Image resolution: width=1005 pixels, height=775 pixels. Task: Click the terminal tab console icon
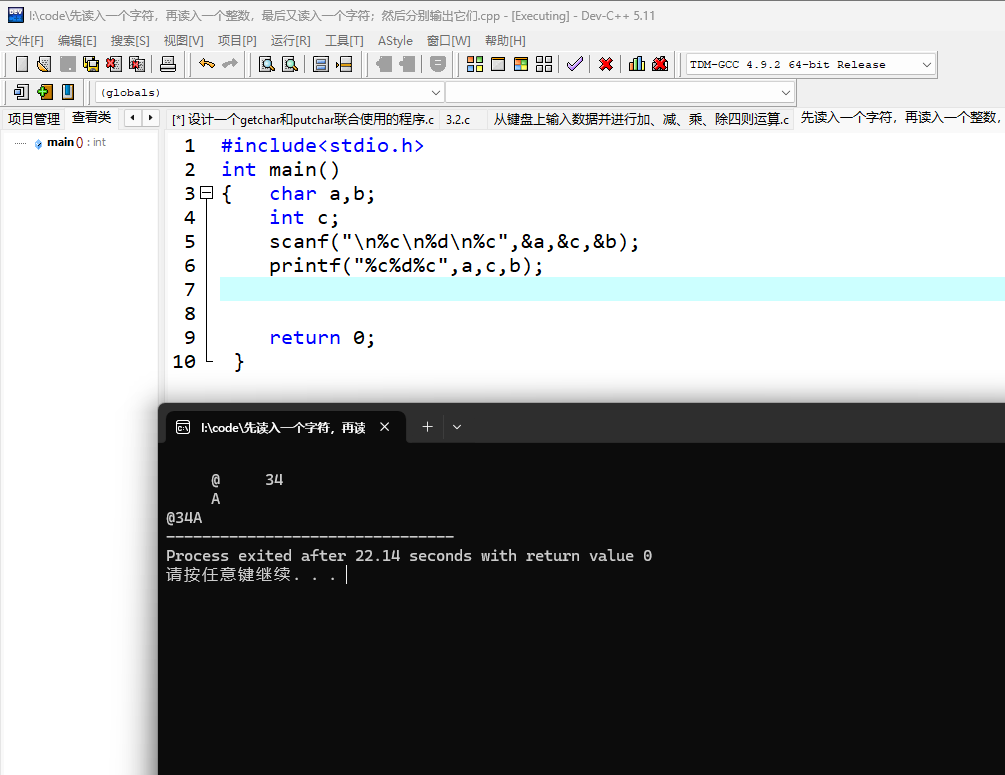[x=183, y=428]
